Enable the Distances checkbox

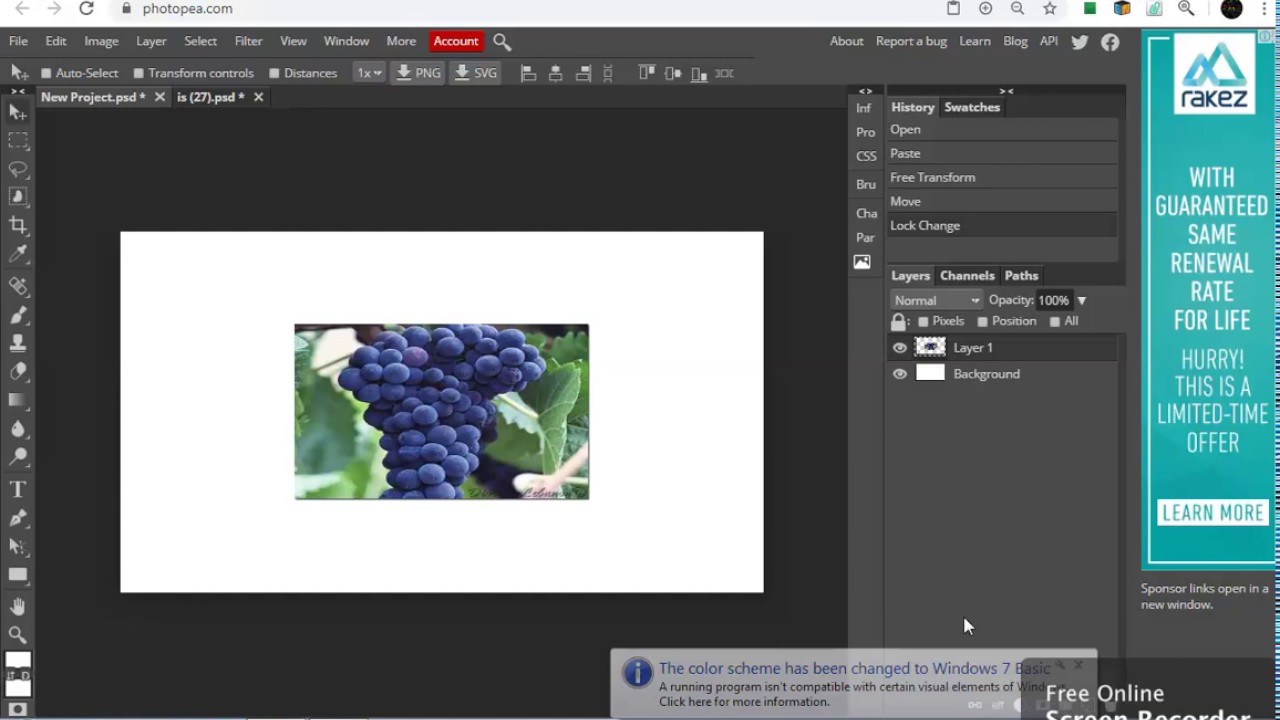(274, 73)
